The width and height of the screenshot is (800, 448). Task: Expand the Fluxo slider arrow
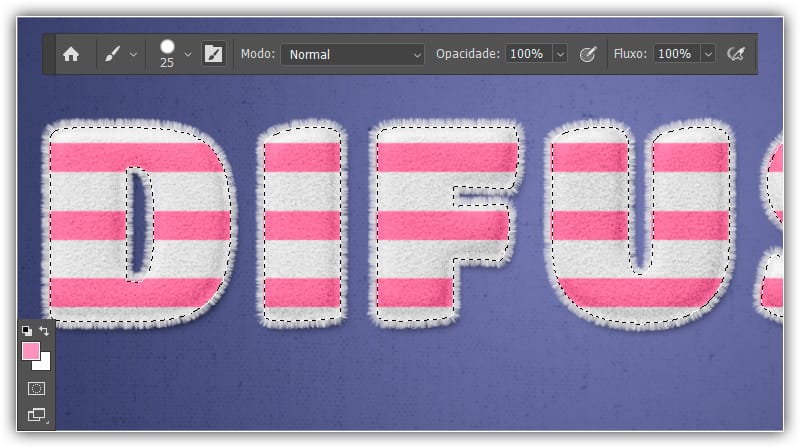click(x=708, y=54)
